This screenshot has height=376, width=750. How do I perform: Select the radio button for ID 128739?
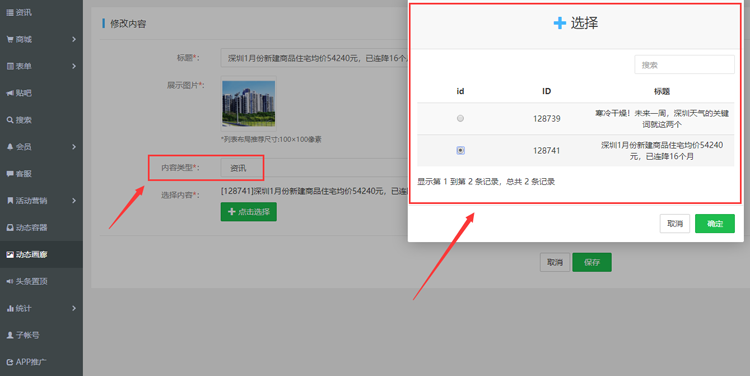tap(460, 118)
